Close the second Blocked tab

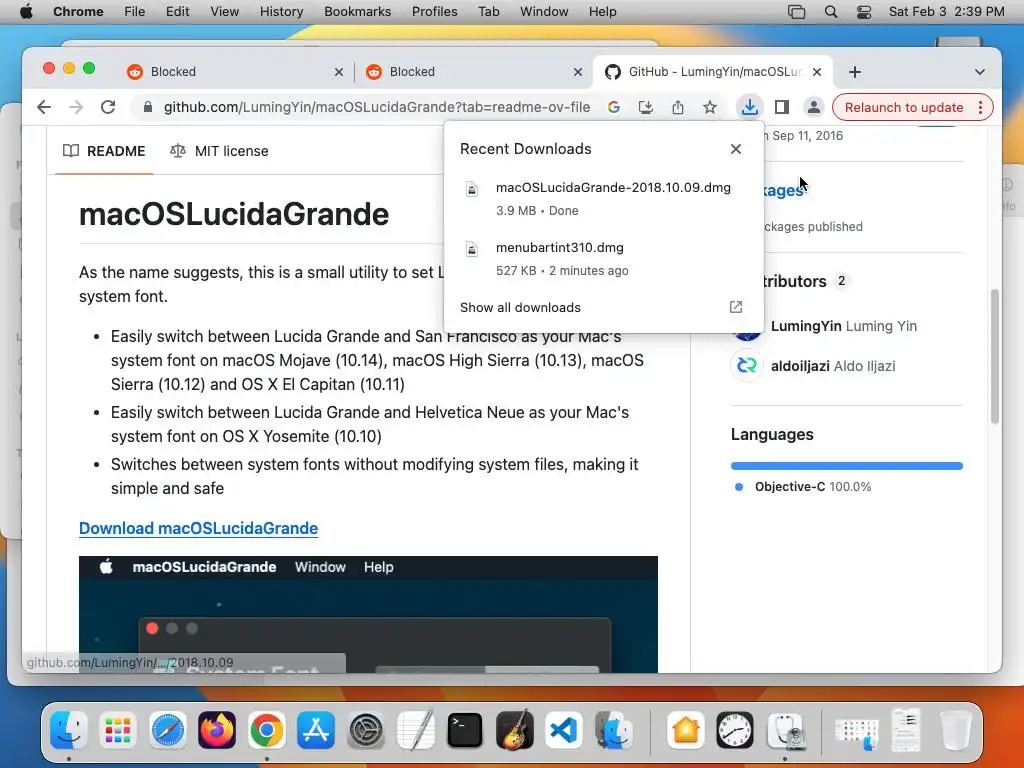577,72
